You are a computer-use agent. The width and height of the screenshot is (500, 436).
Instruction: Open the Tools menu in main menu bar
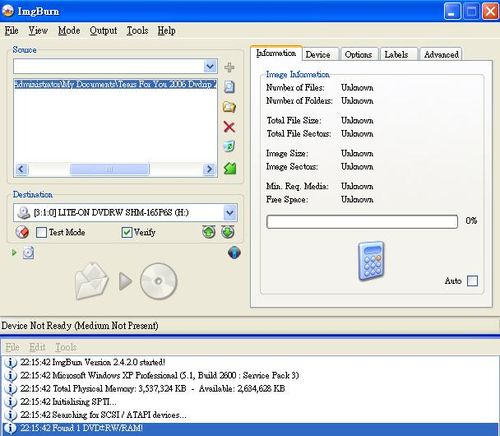(137, 31)
